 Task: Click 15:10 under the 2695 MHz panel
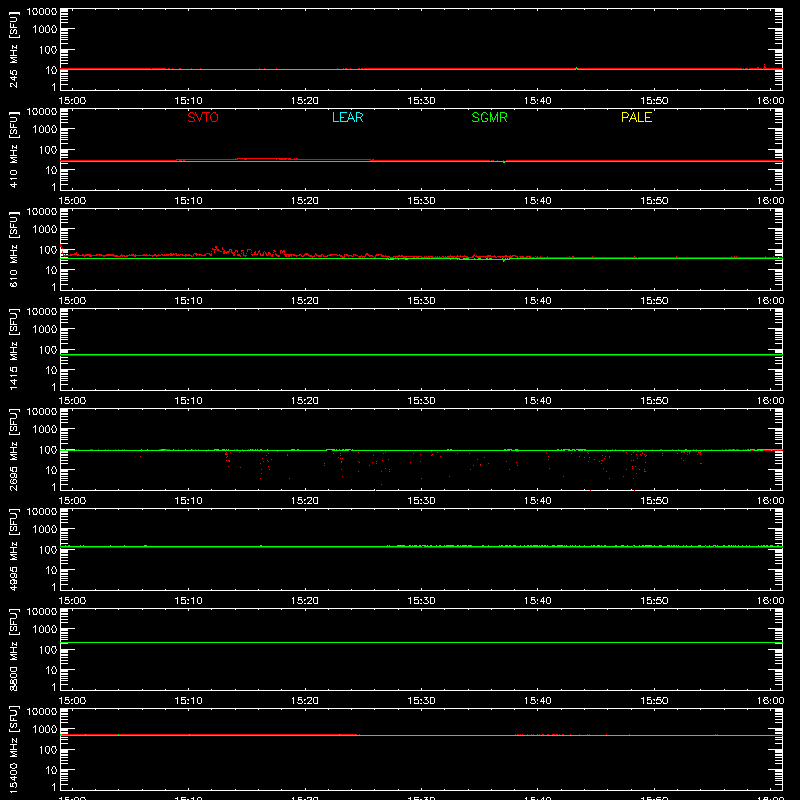point(189,501)
